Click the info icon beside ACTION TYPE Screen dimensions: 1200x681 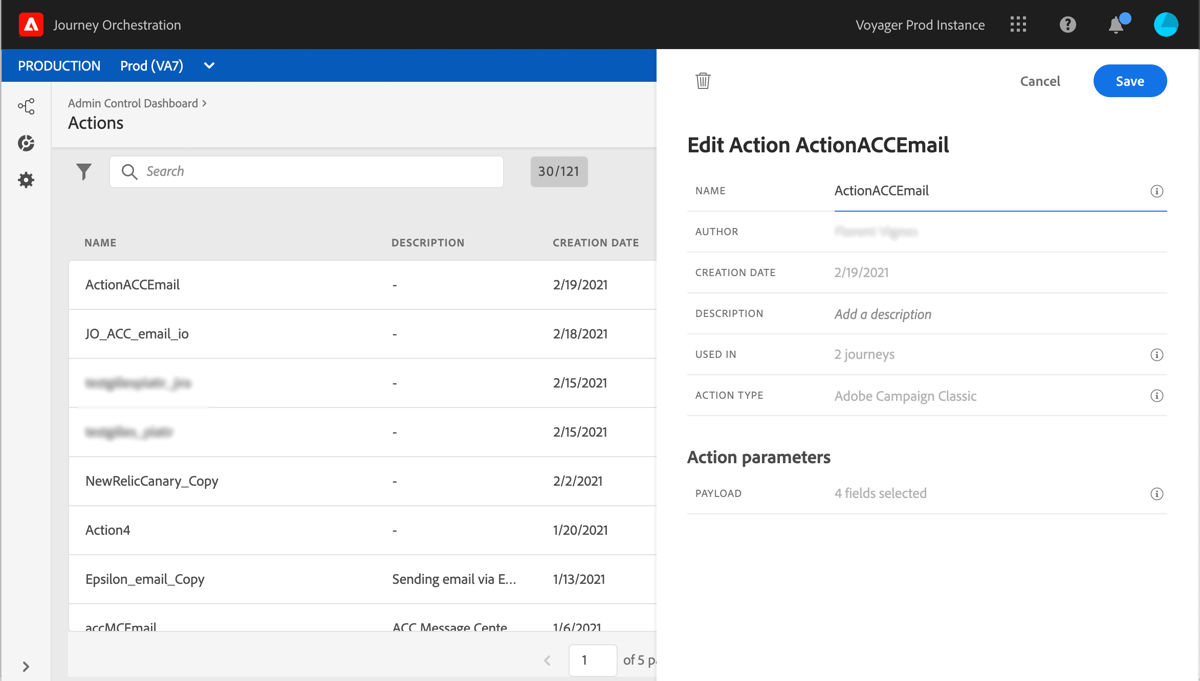click(1157, 395)
